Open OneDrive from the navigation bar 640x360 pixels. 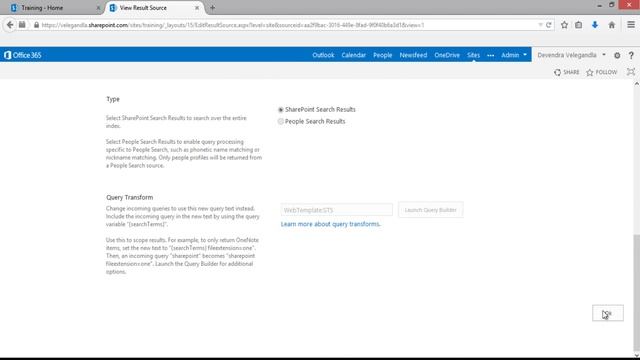click(447, 55)
